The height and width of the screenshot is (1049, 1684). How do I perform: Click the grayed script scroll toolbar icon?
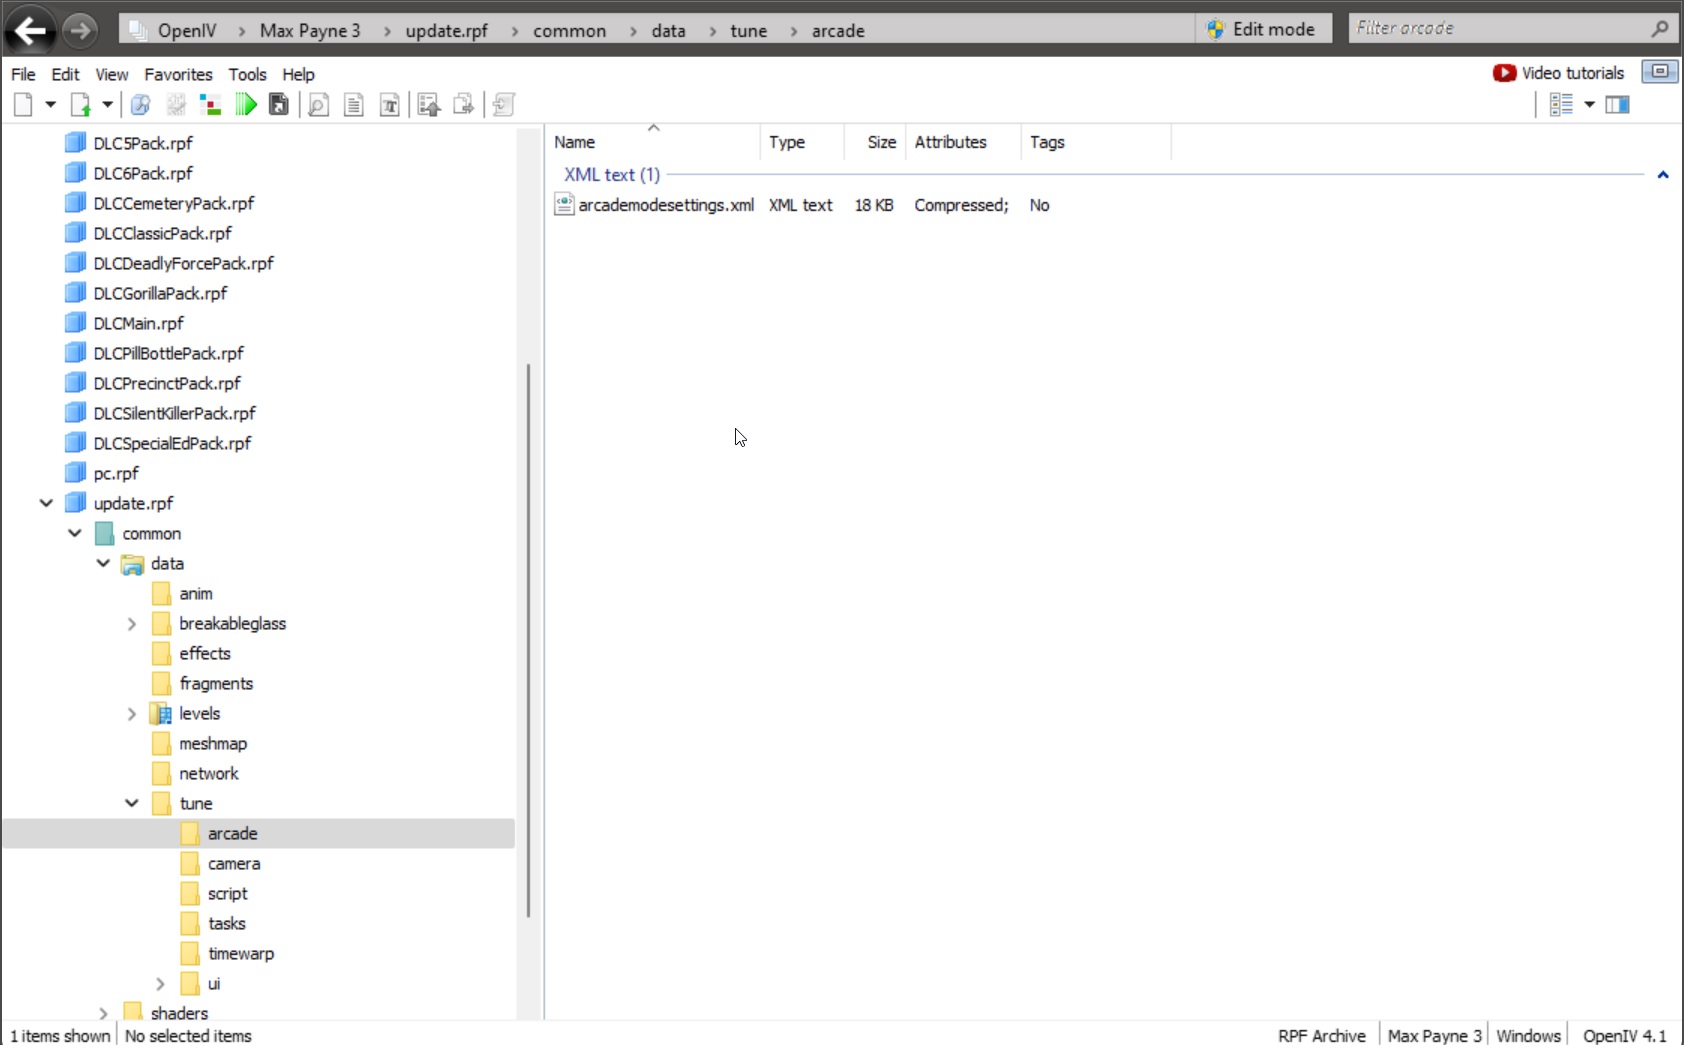tap(504, 104)
